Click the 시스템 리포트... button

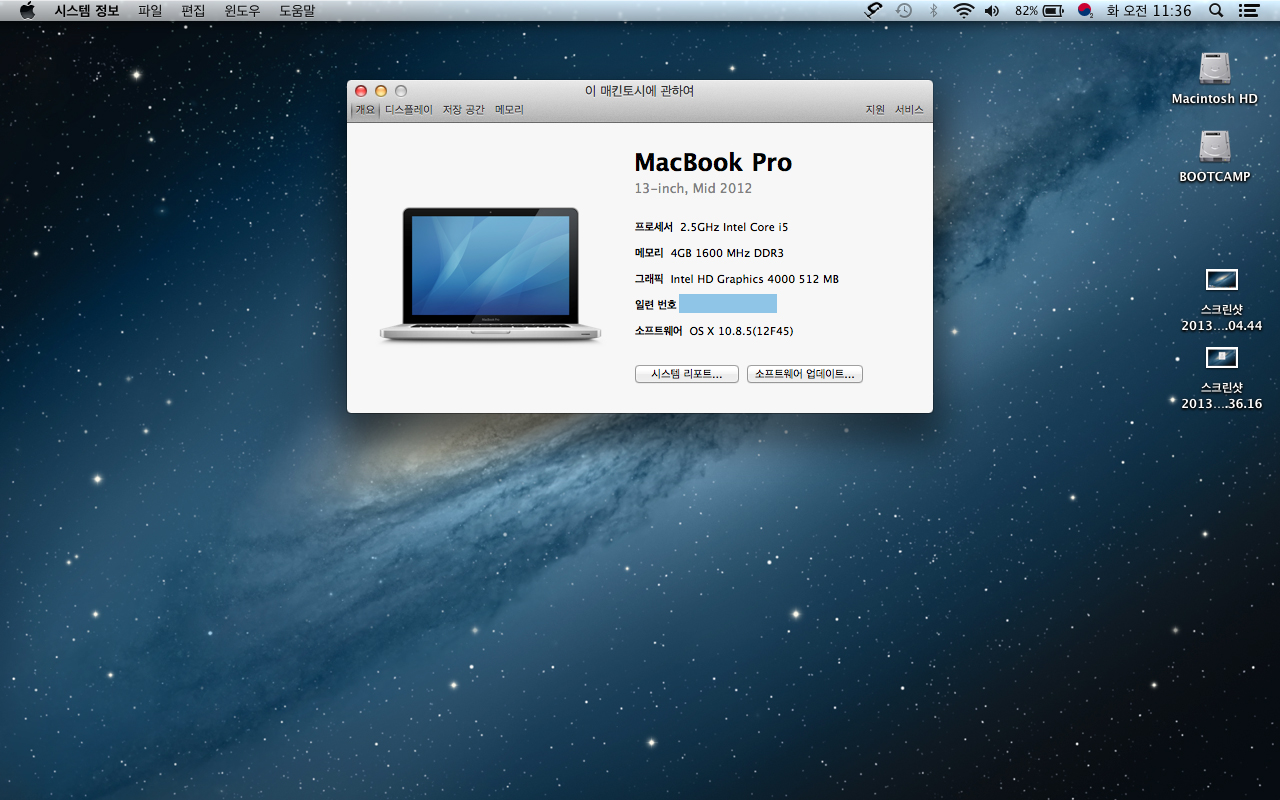[687, 374]
